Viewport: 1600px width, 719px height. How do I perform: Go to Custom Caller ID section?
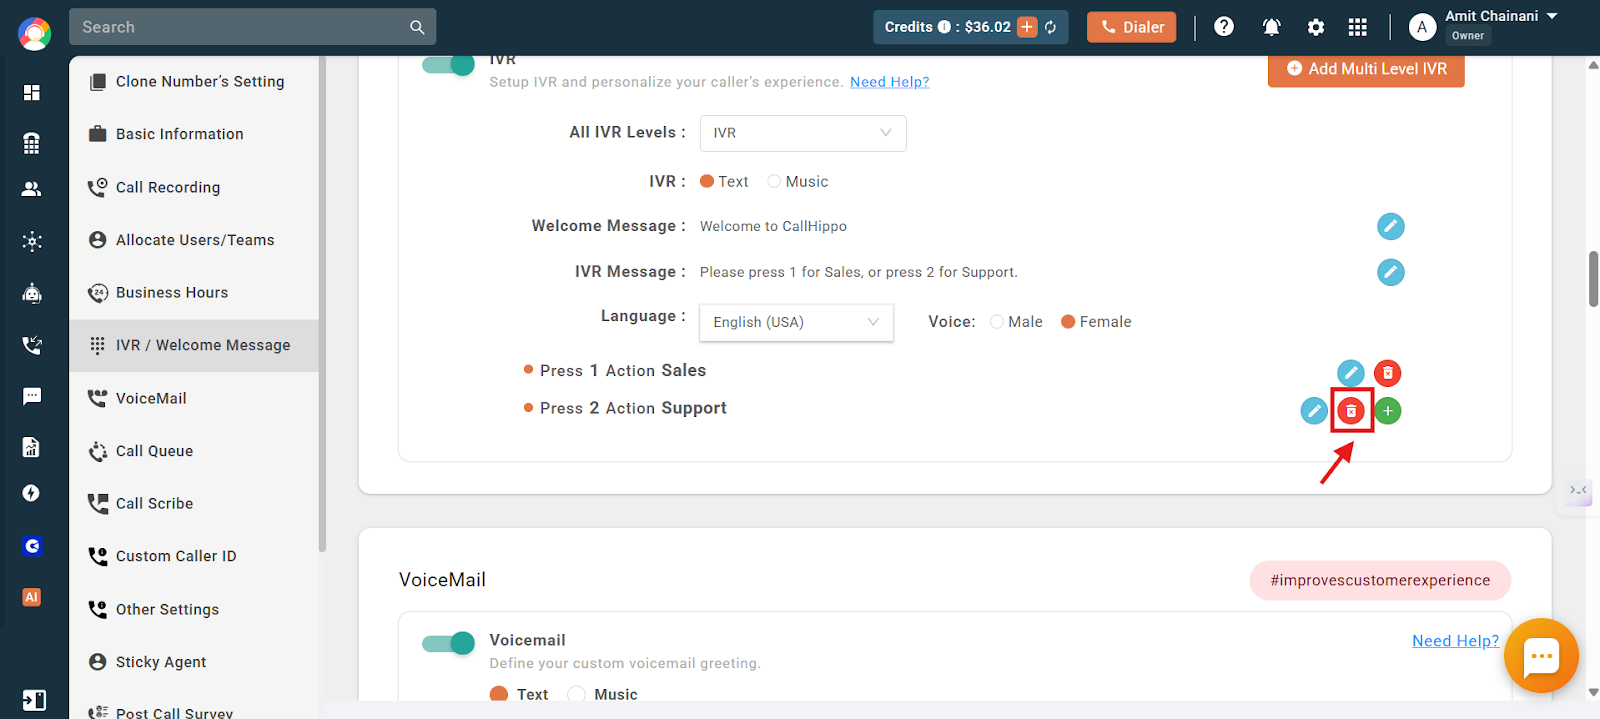(194, 556)
